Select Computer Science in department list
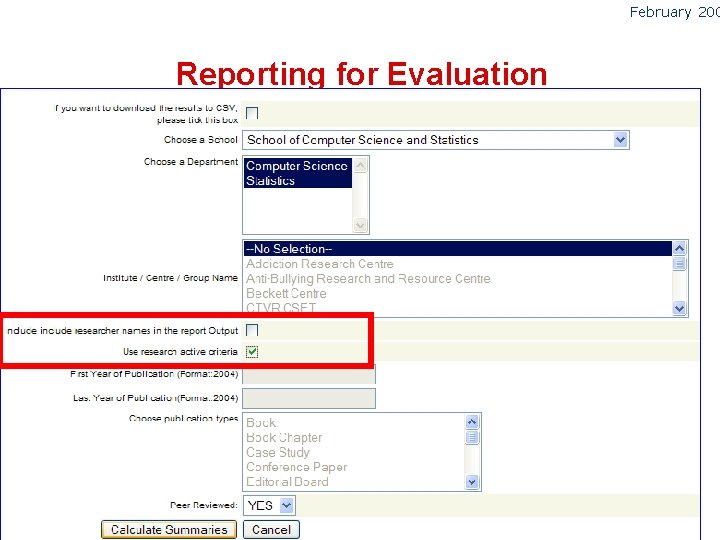Image resolution: width=720 pixels, height=540 pixels. [298, 166]
